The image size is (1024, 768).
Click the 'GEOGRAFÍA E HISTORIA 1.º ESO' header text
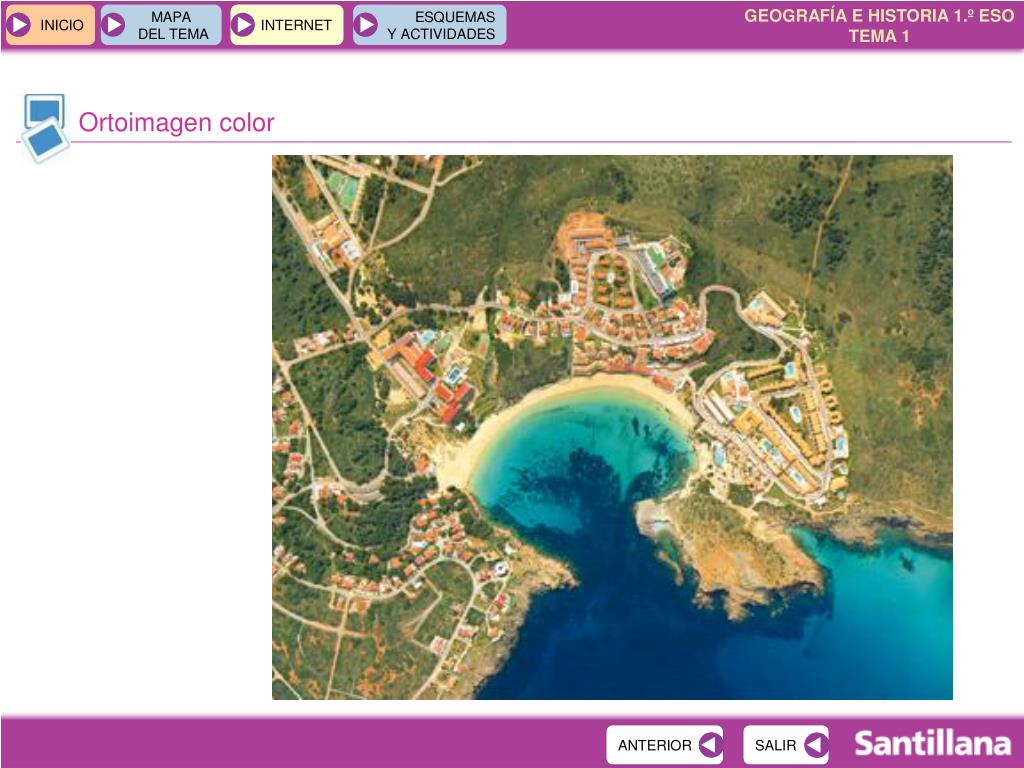879,16
